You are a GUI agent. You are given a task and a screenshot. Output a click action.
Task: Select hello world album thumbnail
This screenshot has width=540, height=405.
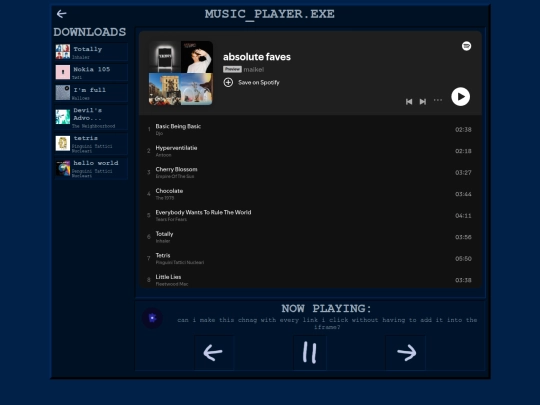point(63,168)
